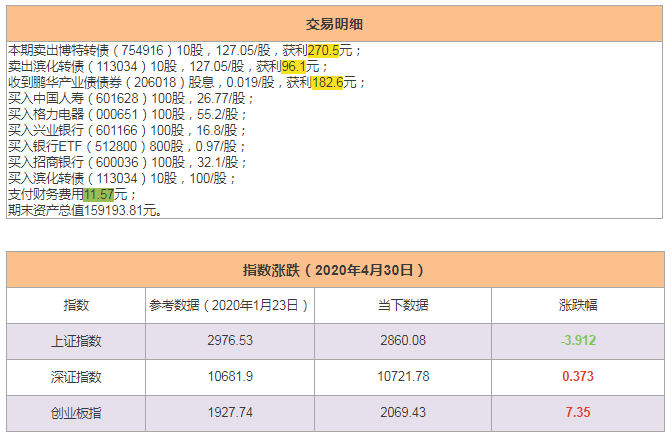Image resolution: width=672 pixels, height=441 pixels.
Task: Click the line 买入滨化转债 (113034) 100/股
Action: coord(122,178)
